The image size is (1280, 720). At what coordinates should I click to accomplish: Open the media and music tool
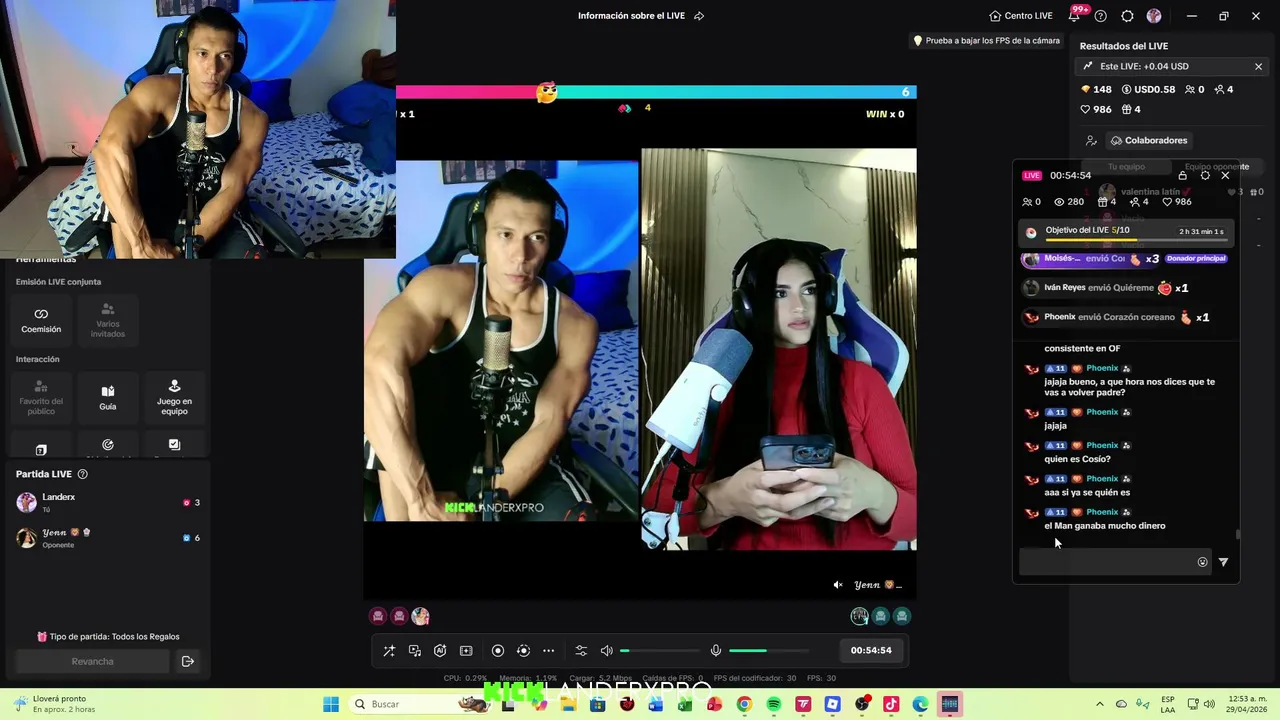coord(415,651)
